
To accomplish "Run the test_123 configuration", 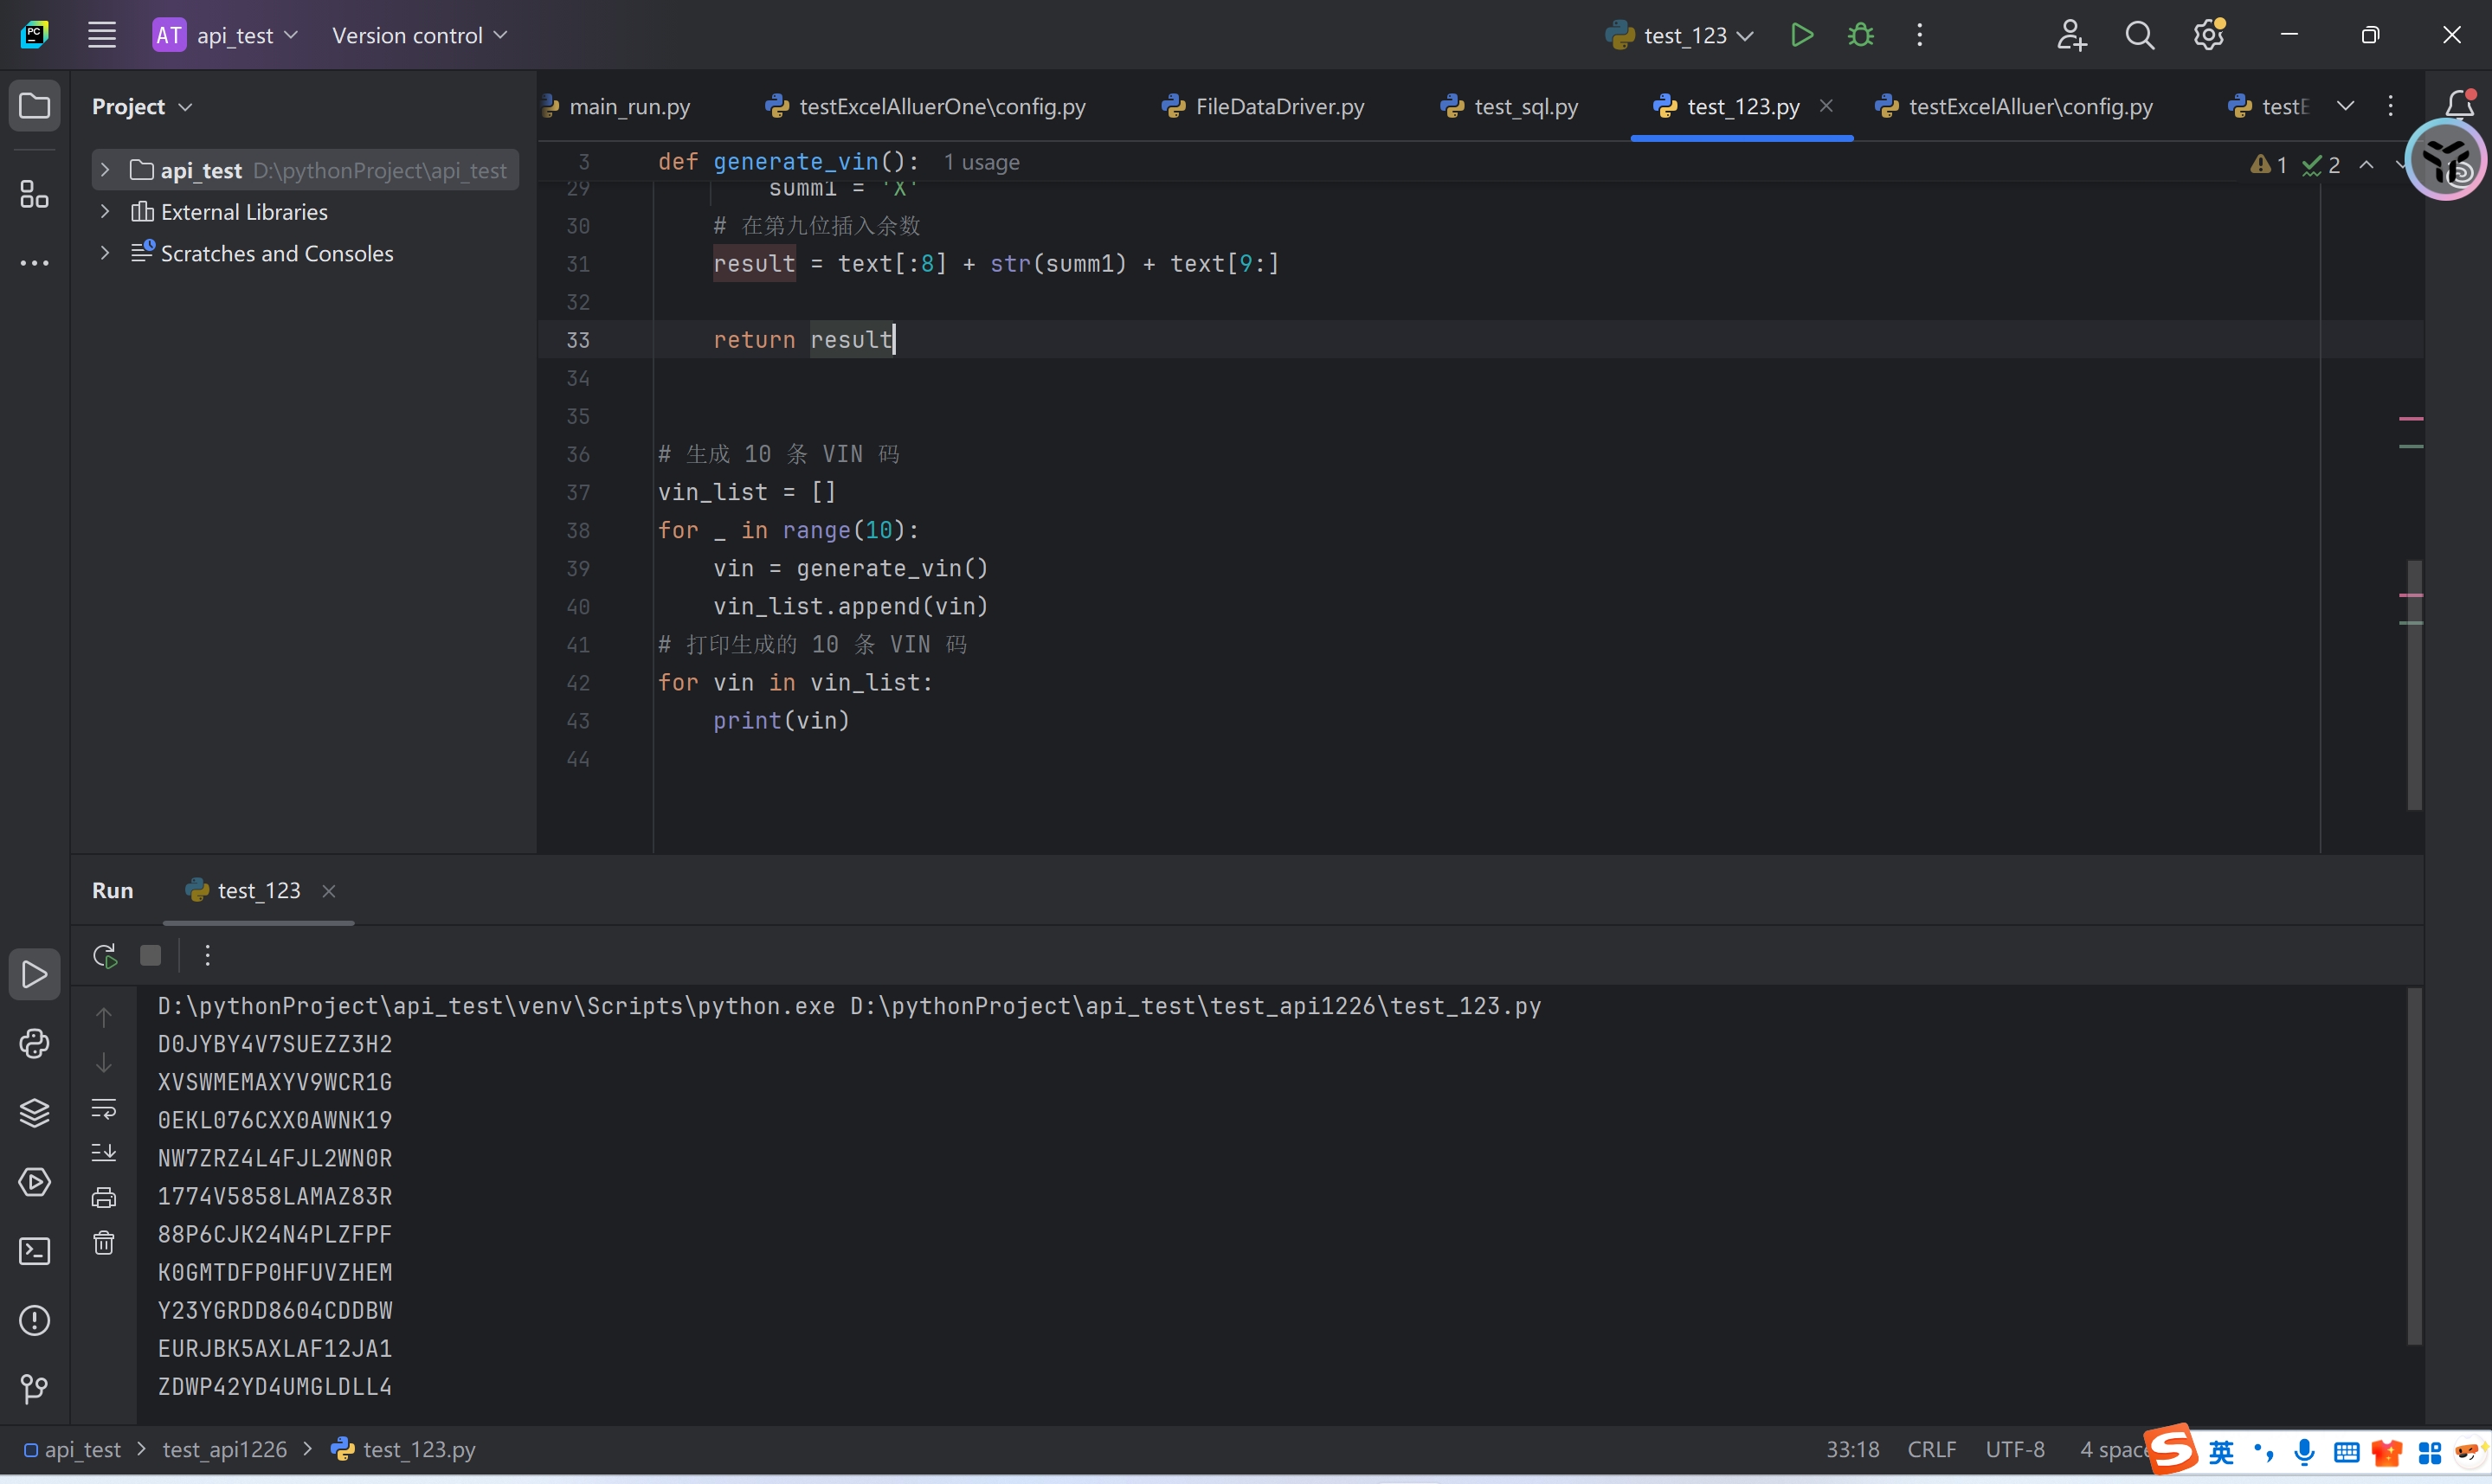I will (1801, 36).
